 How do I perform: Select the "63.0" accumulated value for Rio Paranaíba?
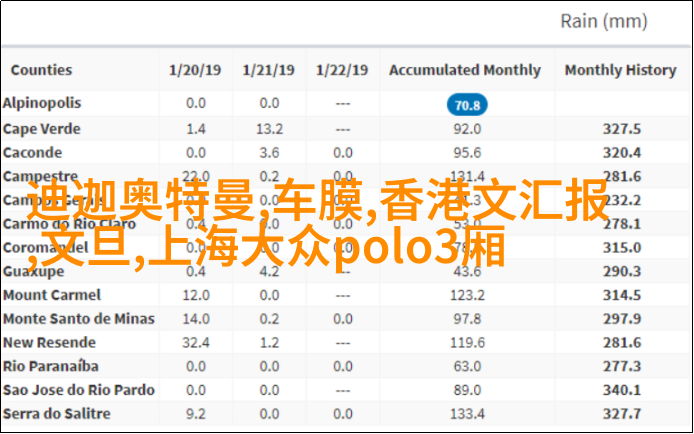tap(467, 366)
